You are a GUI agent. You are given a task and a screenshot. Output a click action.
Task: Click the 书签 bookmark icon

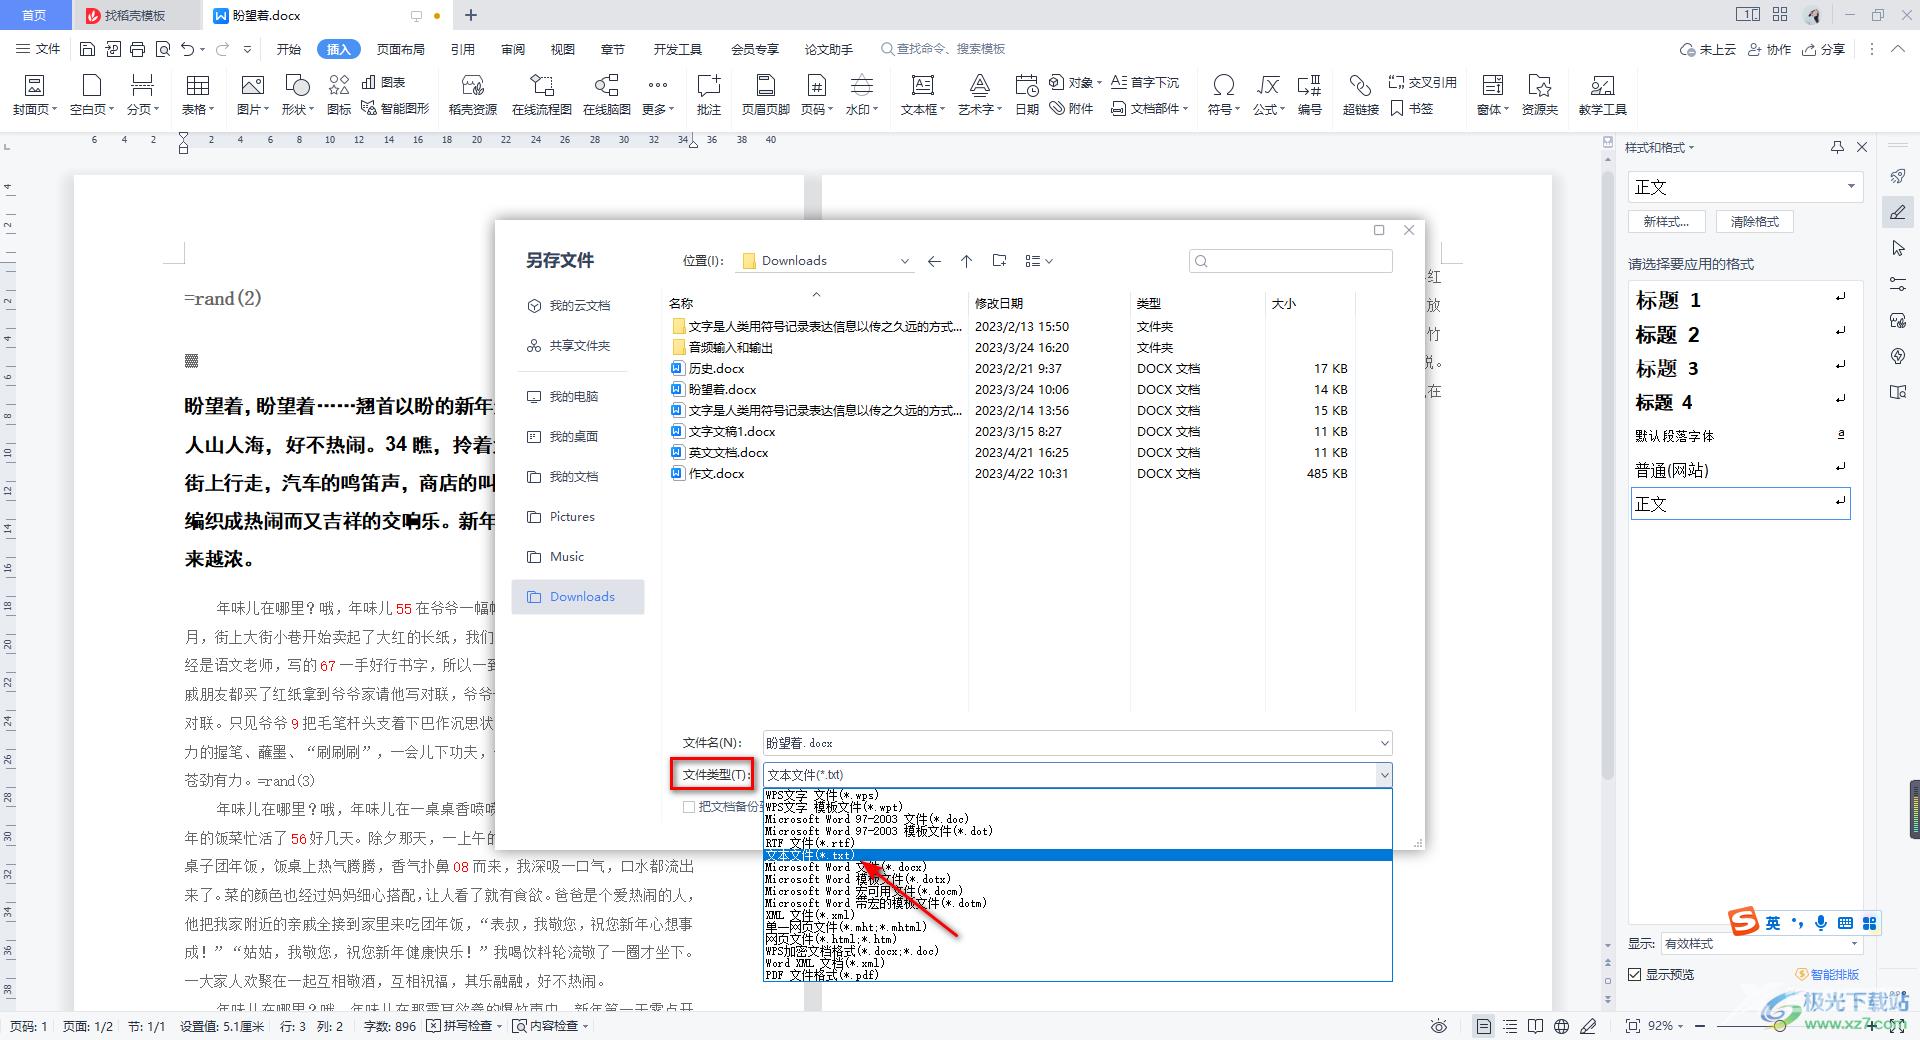tap(1411, 108)
